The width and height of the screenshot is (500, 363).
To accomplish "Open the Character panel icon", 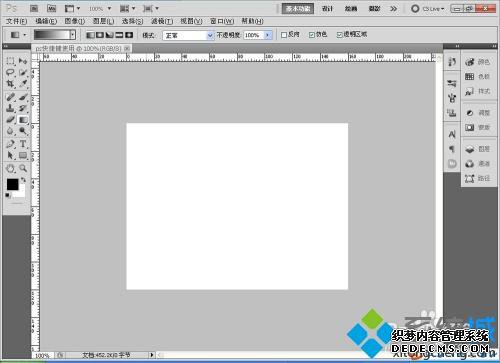I will point(452,134).
